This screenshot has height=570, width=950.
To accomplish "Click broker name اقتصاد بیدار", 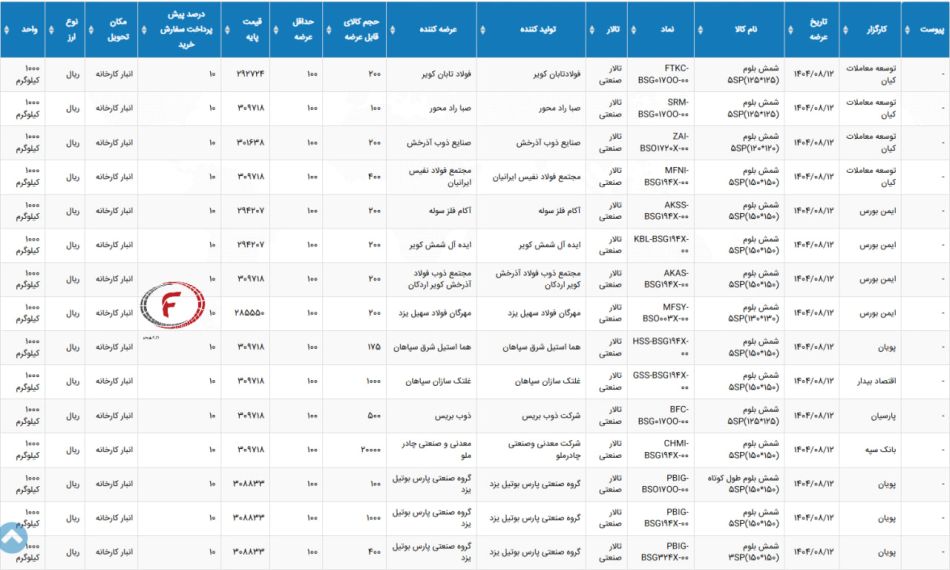I will pos(876,381).
